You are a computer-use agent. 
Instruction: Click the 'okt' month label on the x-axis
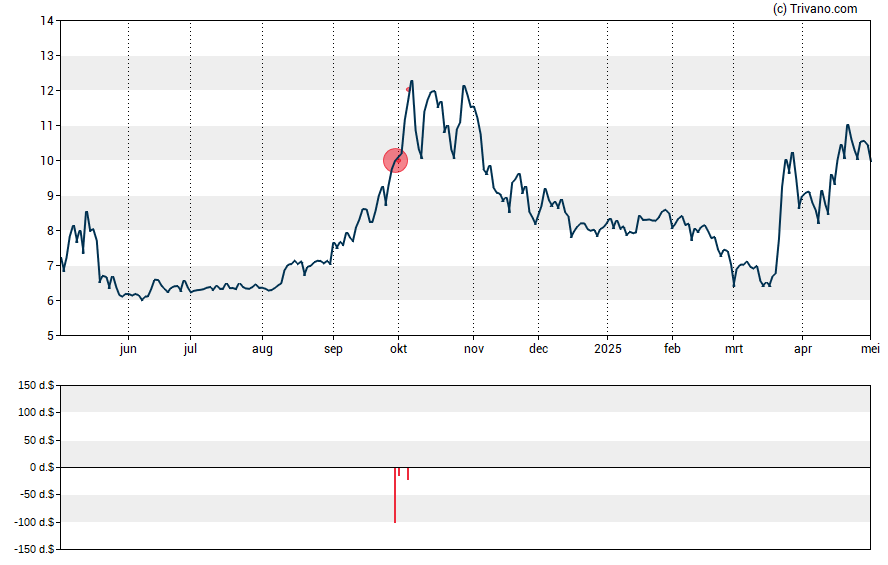[398, 349]
